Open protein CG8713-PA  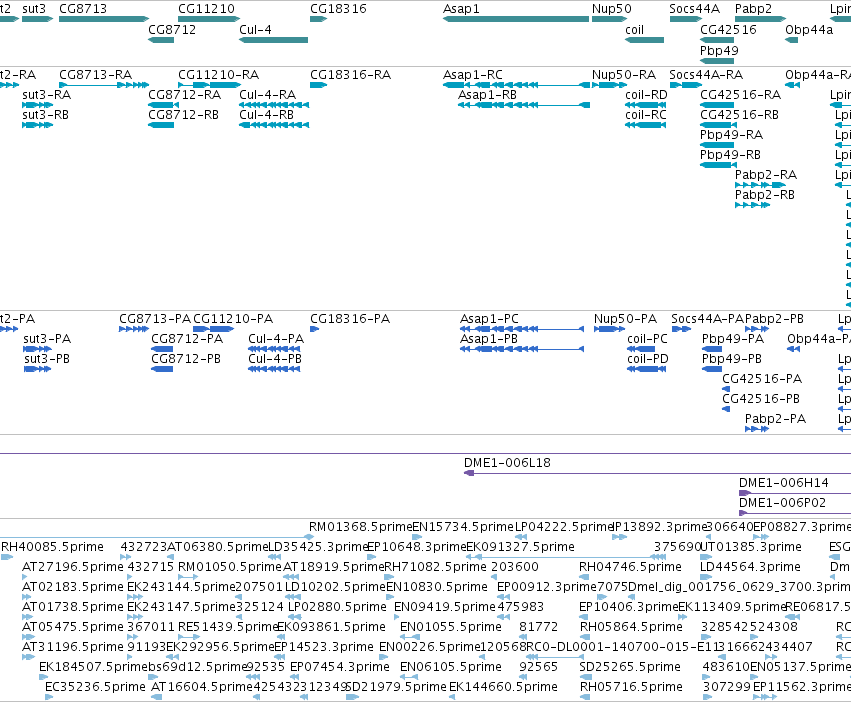pyautogui.click(x=155, y=319)
